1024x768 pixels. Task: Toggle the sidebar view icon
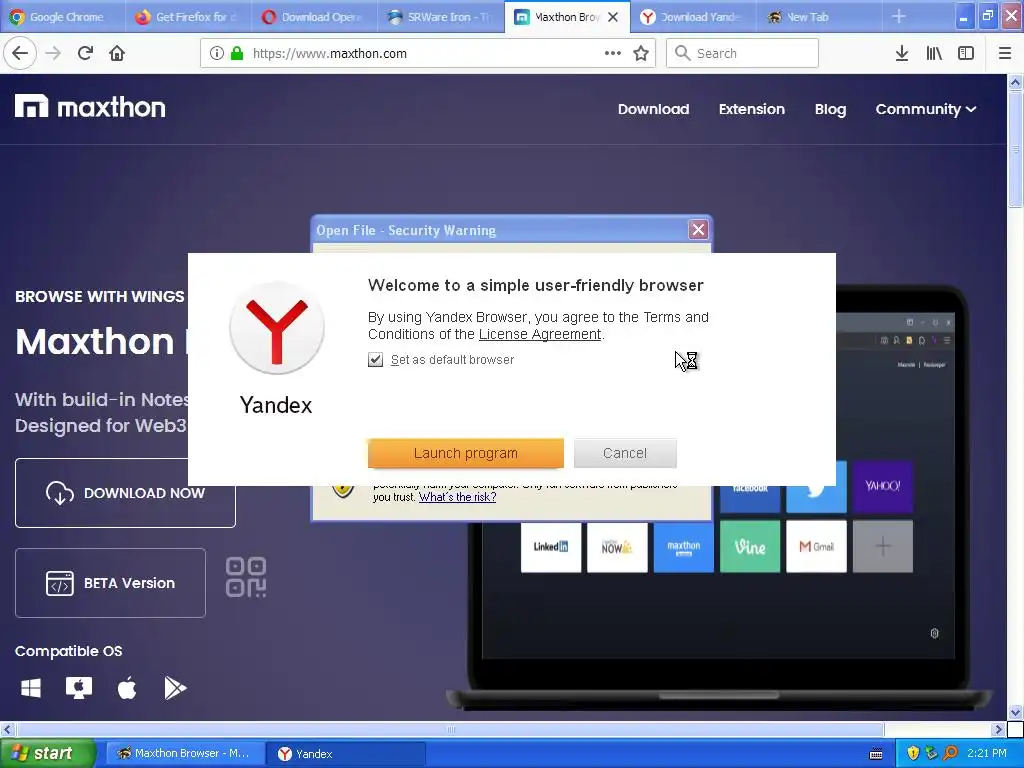pyautogui.click(x=966, y=54)
